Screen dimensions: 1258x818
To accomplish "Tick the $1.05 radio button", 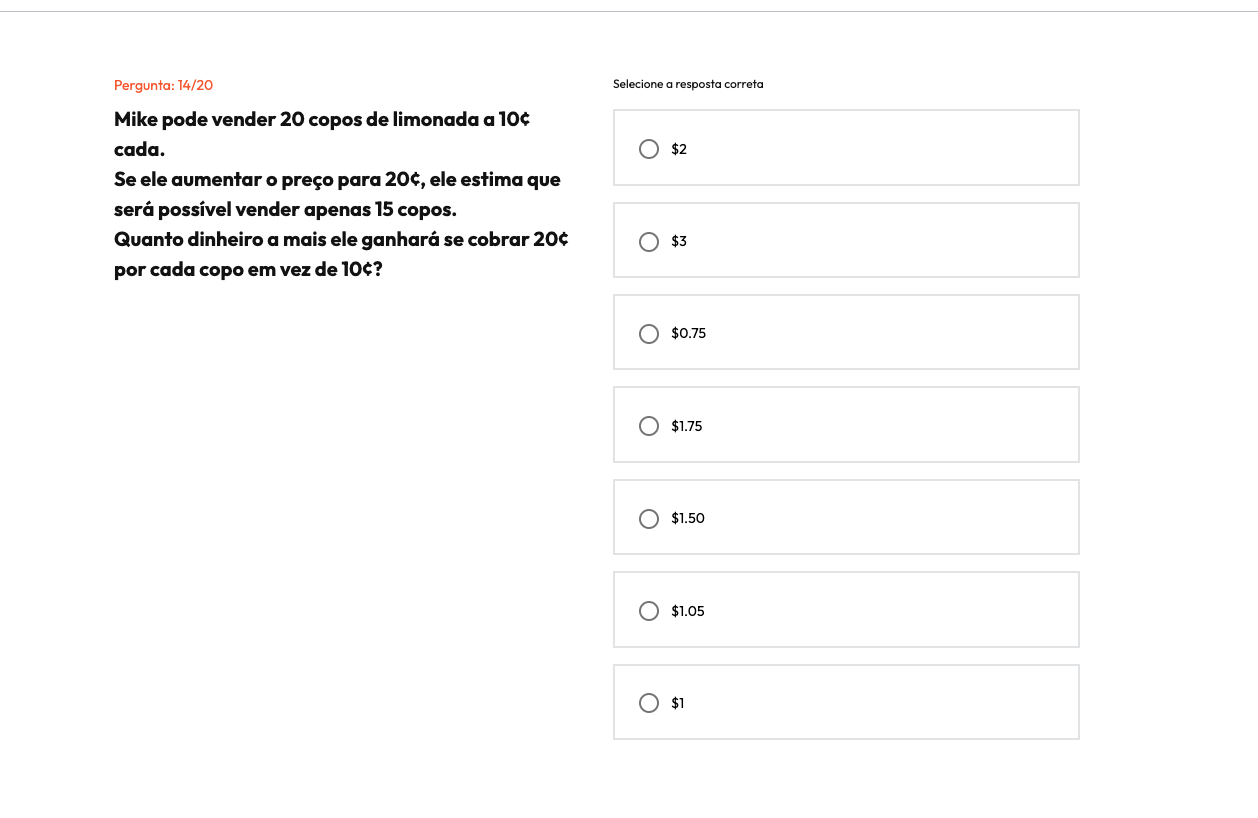I will click(649, 611).
